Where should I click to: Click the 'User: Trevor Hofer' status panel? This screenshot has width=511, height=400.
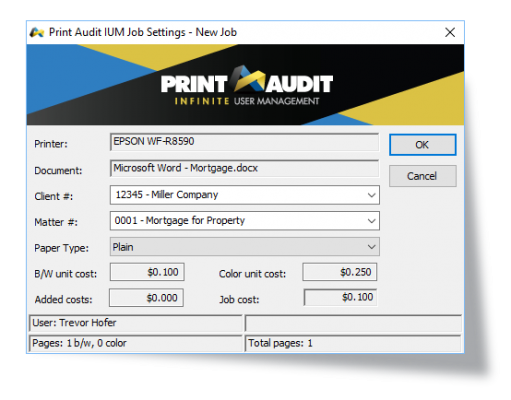click(x=136, y=323)
